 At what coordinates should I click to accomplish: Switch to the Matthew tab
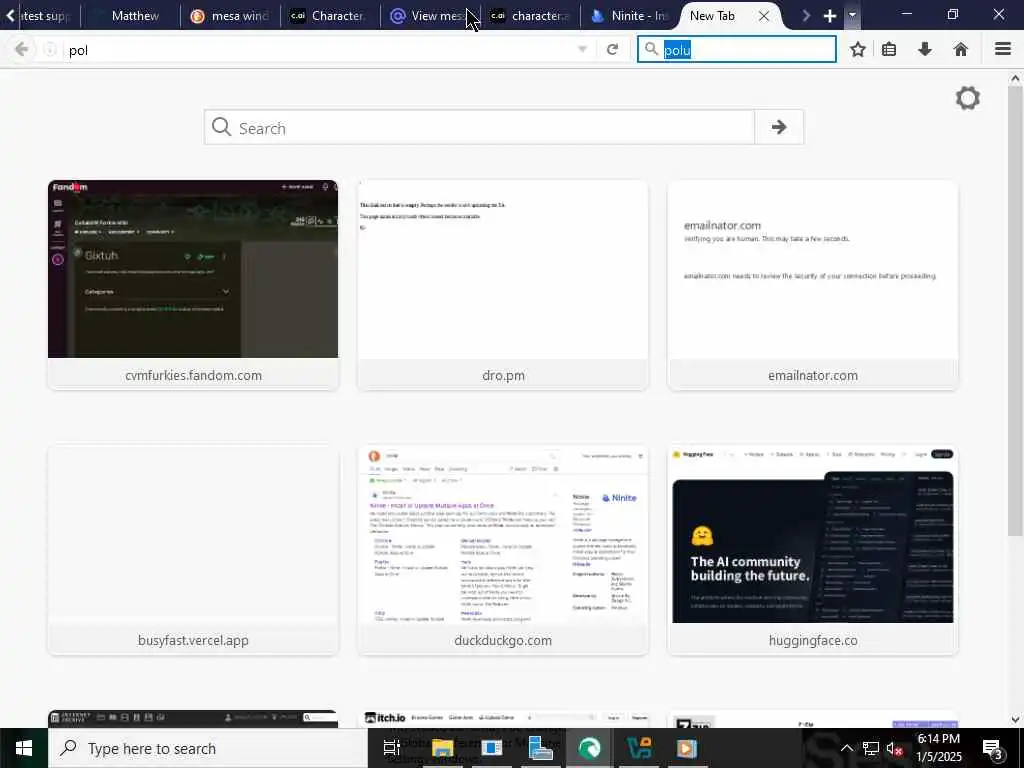click(130, 16)
